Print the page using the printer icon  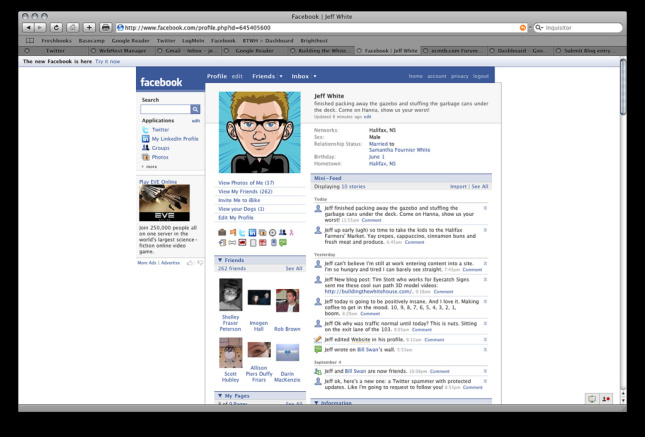tap(105, 28)
